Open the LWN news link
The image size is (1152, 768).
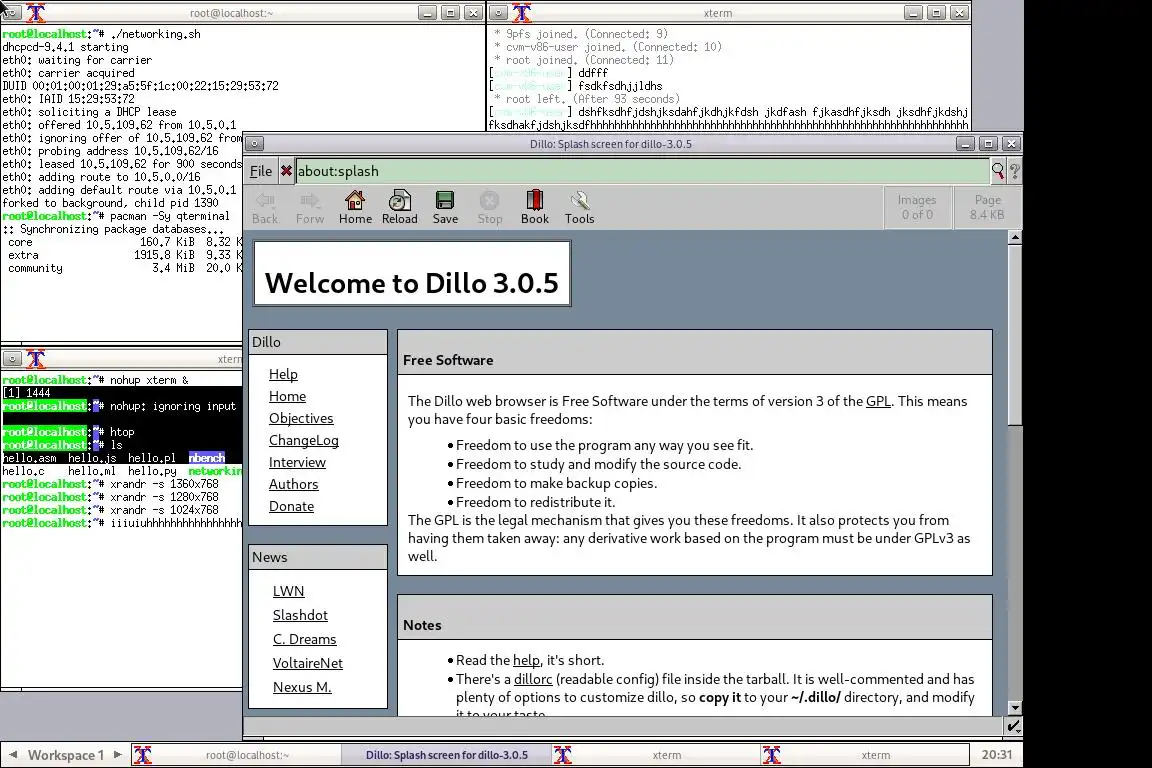click(x=288, y=591)
